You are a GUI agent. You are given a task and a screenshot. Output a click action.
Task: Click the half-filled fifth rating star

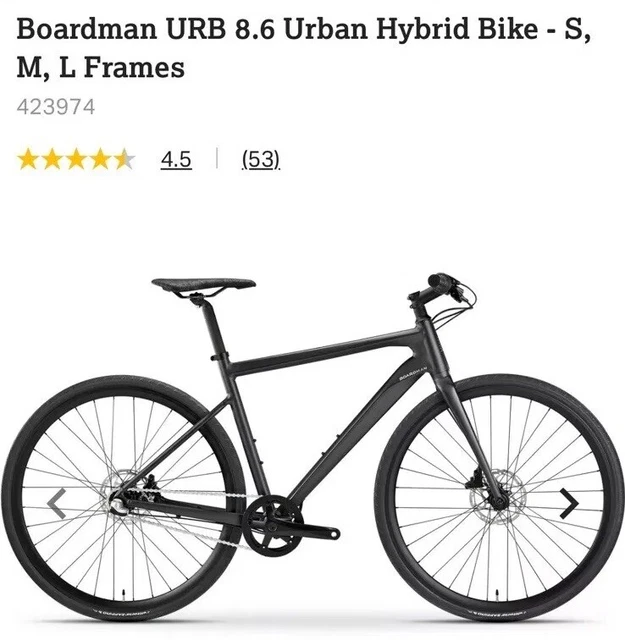[124, 159]
